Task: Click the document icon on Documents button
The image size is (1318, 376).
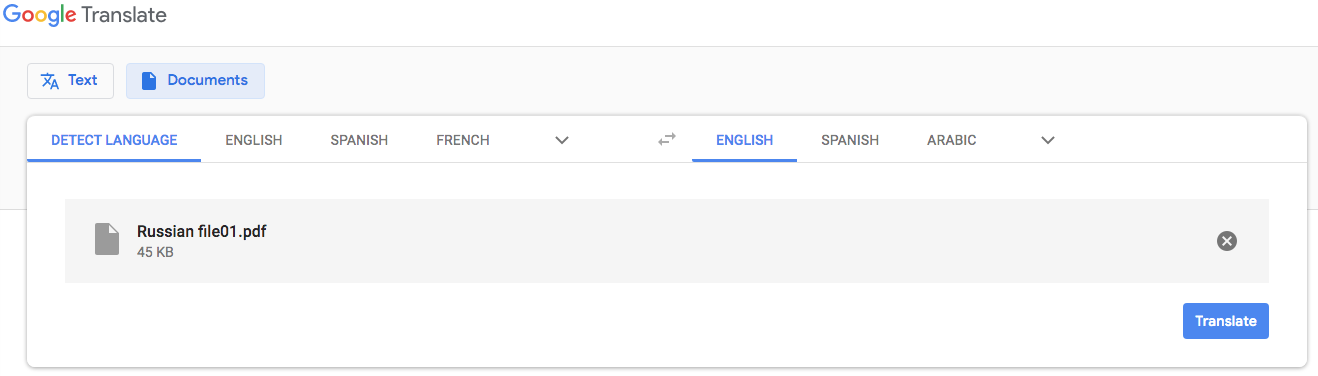Action: point(149,81)
